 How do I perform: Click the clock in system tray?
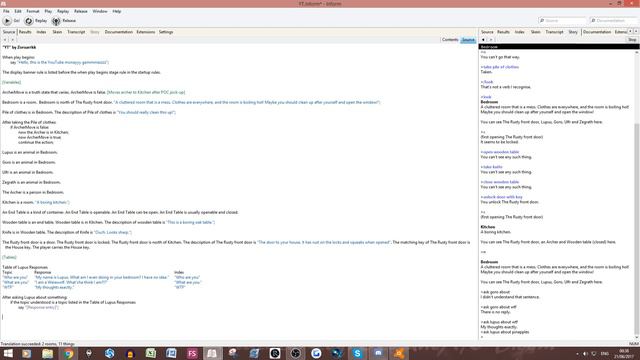(624, 353)
